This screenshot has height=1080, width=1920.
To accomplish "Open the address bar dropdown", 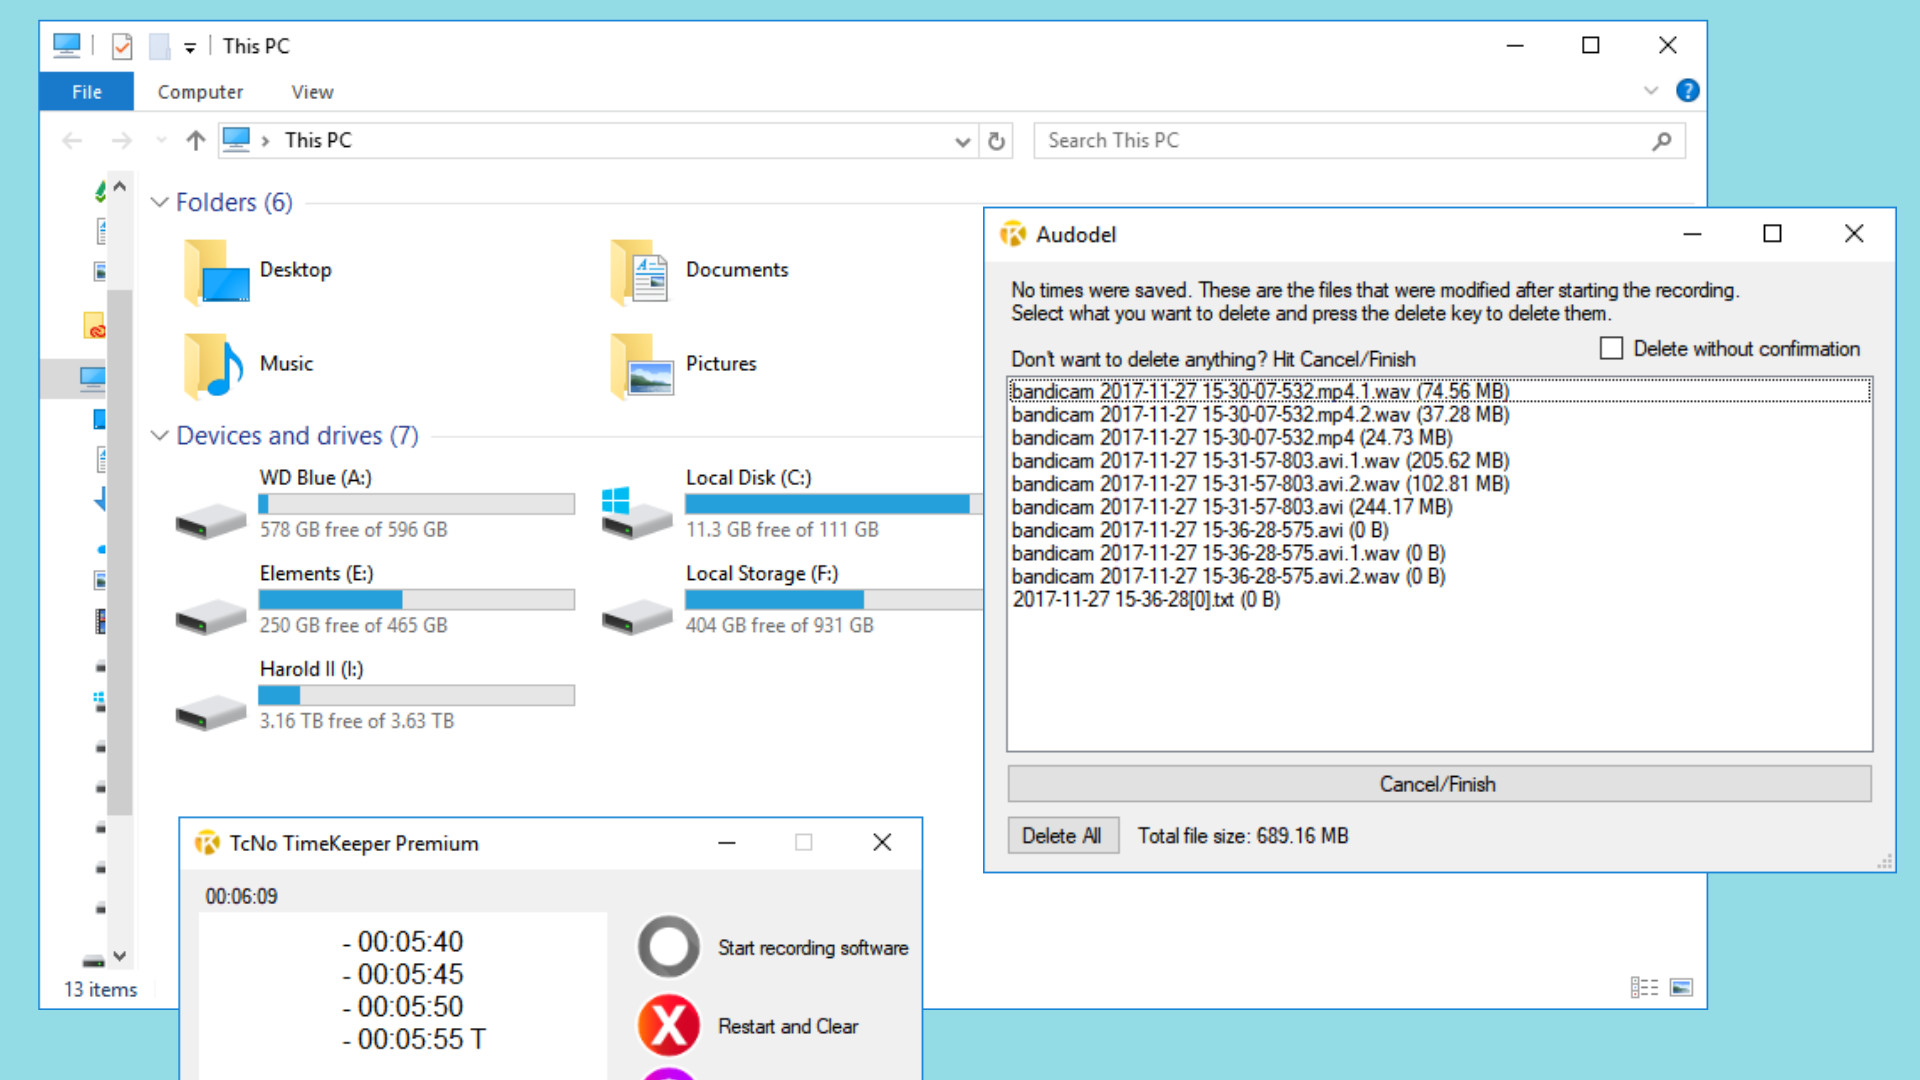I will tap(962, 140).
